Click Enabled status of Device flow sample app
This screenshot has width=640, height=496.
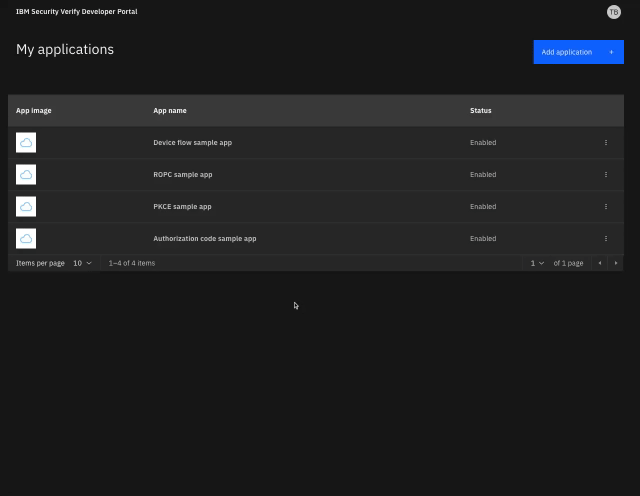483,142
